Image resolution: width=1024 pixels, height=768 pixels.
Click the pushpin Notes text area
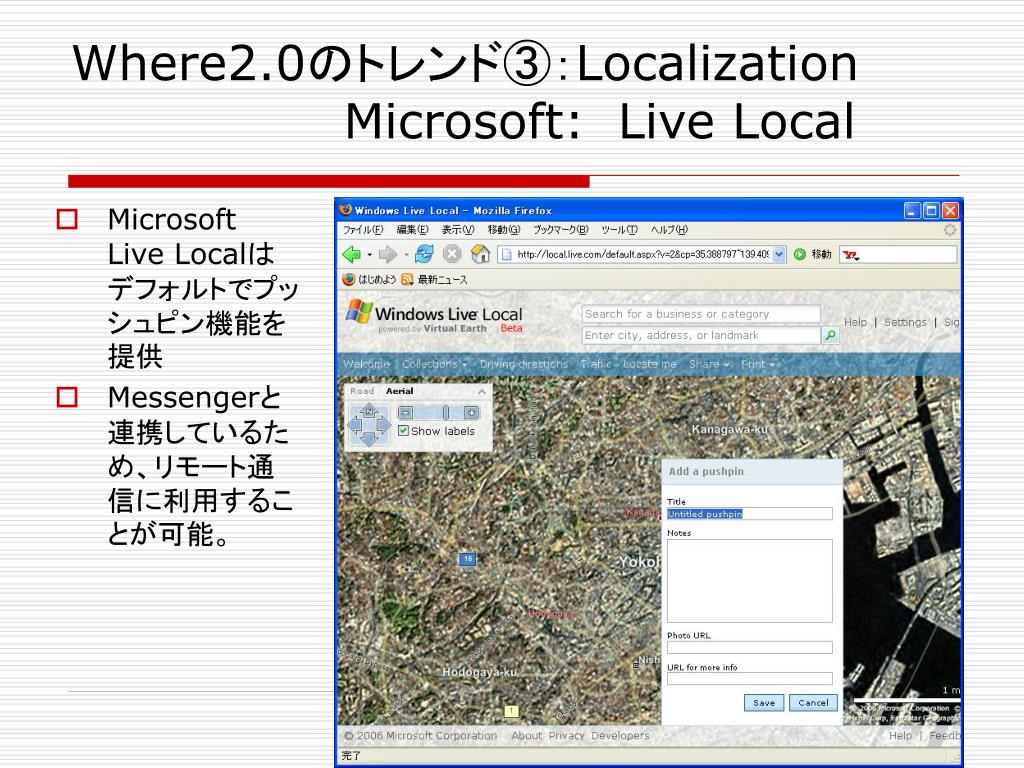750,581
